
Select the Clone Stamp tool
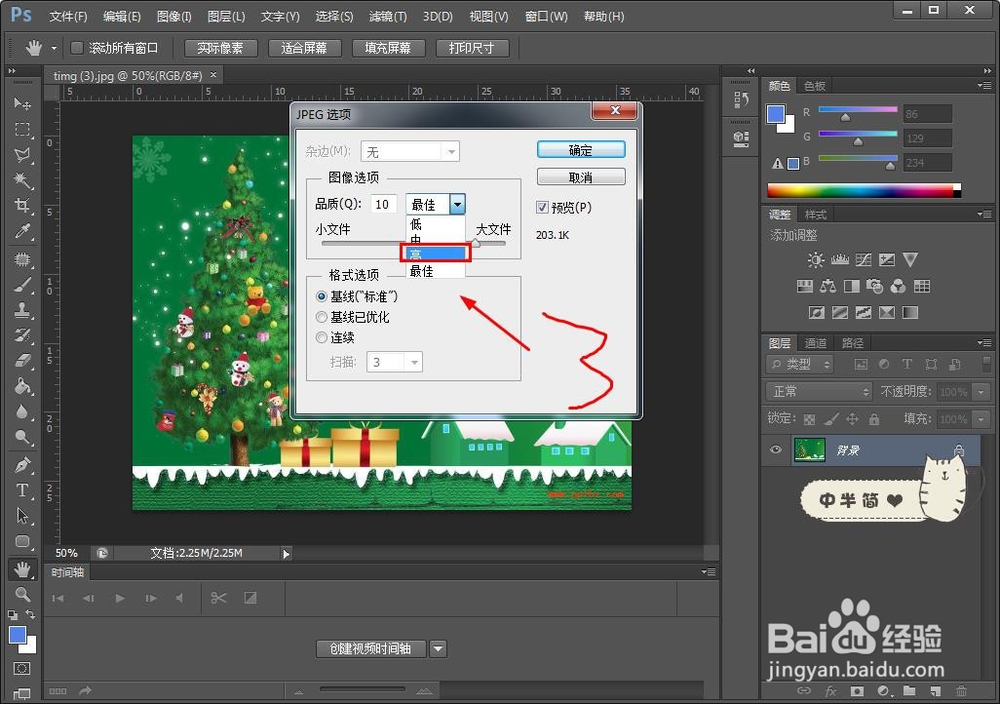22,311
